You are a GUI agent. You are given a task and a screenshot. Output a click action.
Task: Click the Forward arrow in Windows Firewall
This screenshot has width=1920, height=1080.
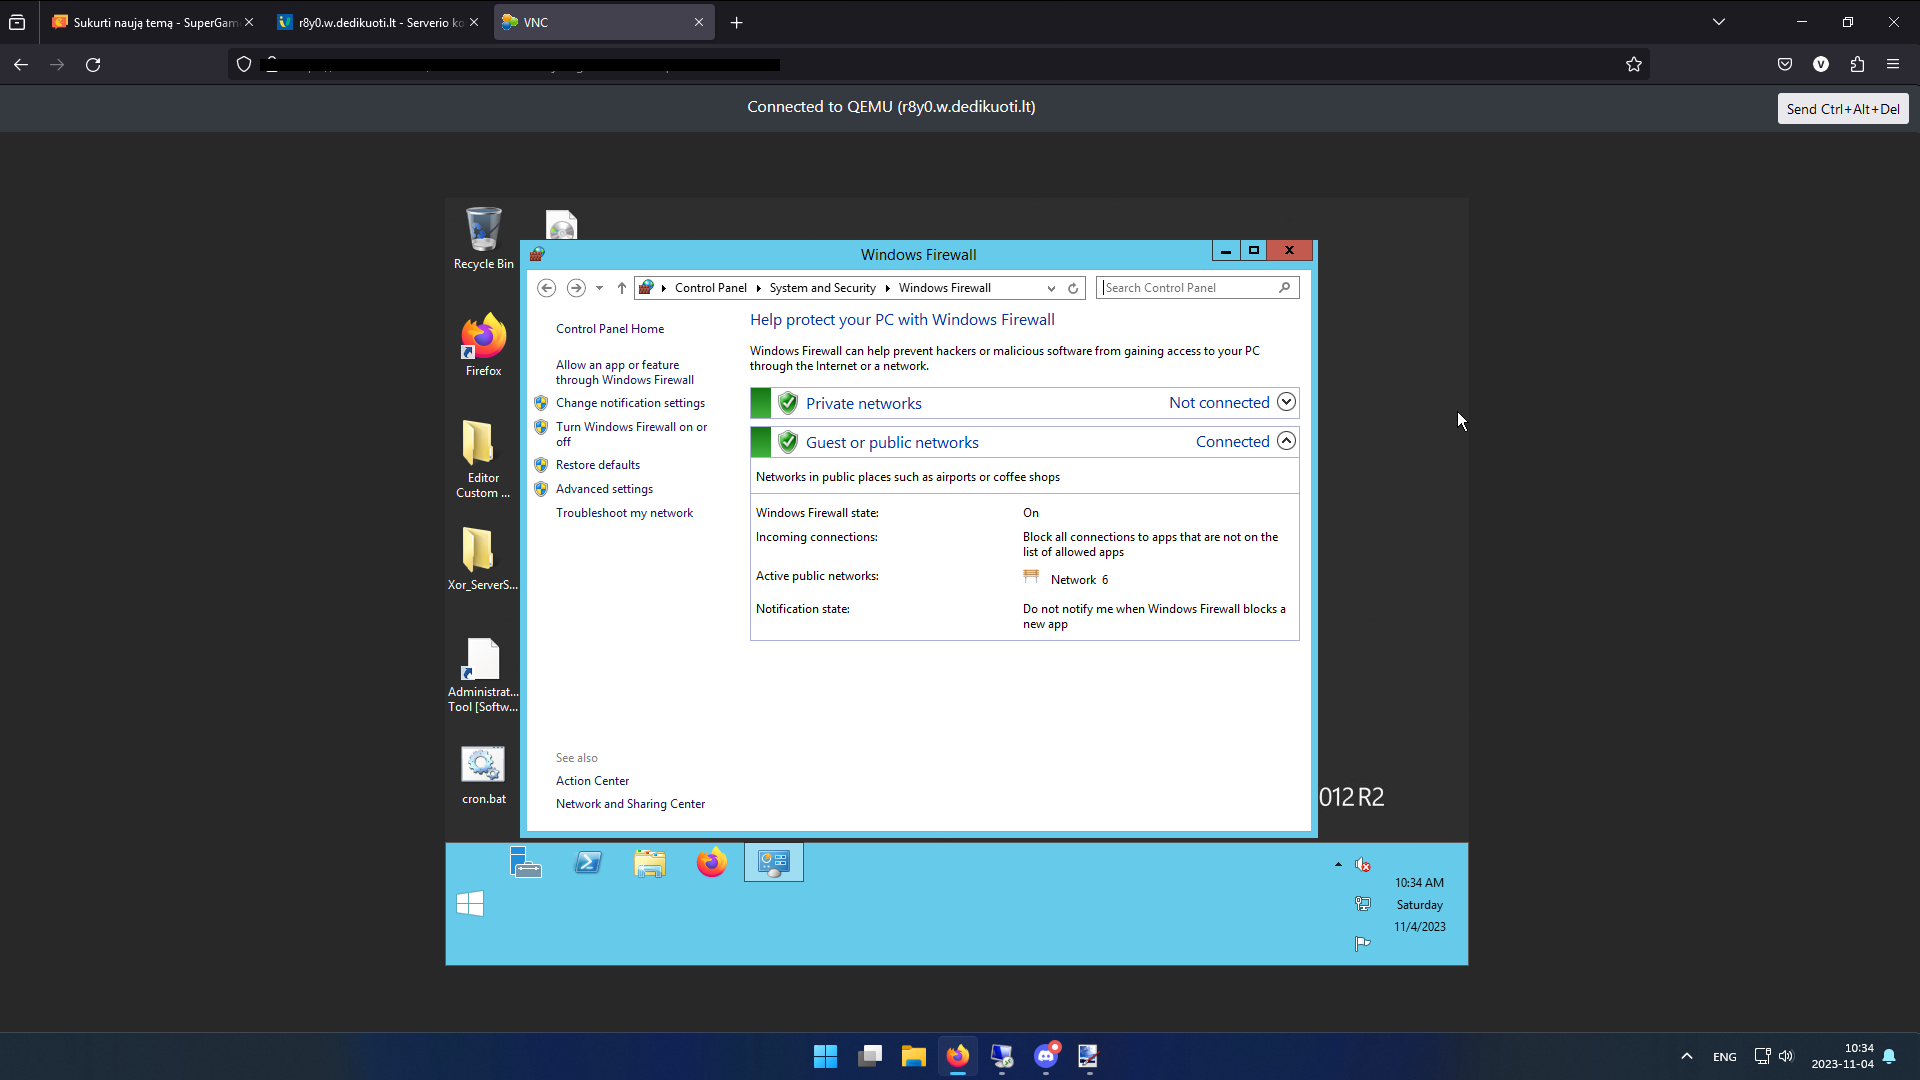click(x=576, y=288)
